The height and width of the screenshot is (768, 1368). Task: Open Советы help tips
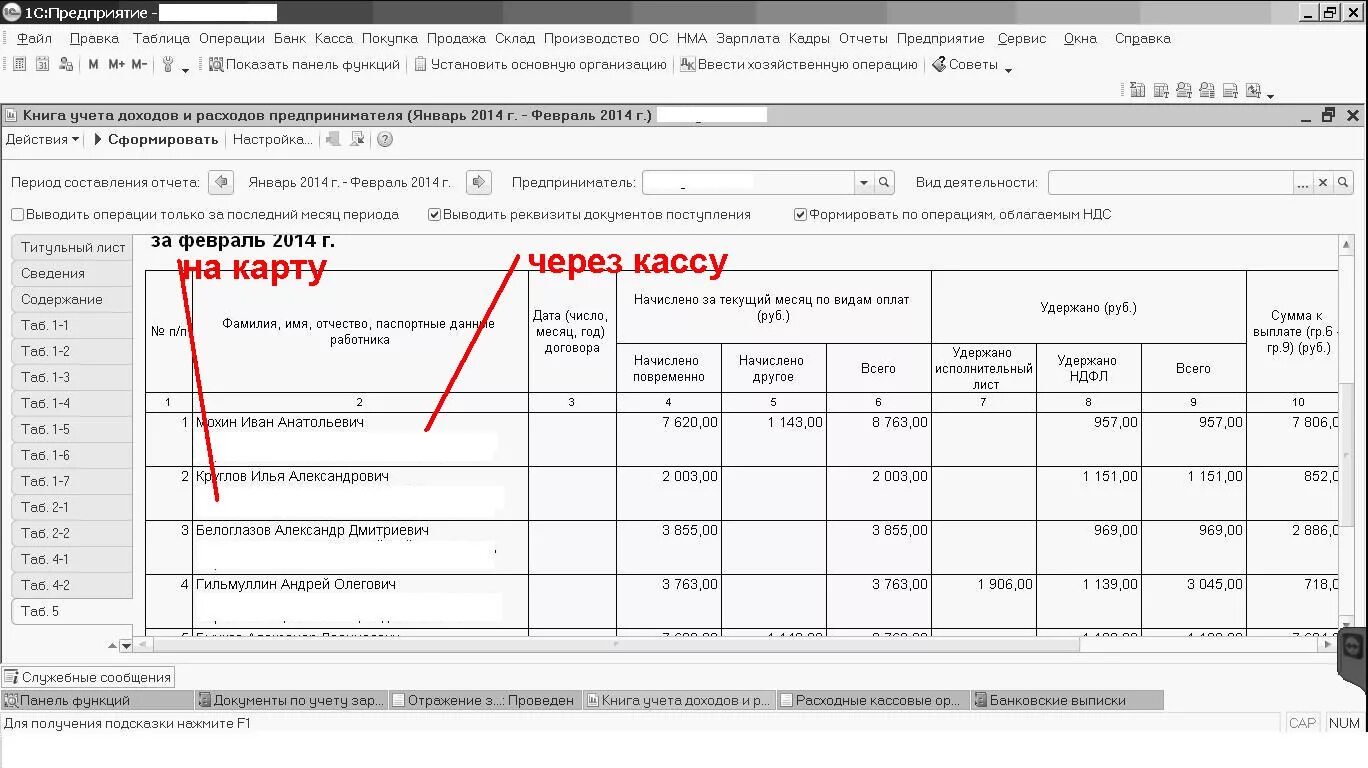(x=965, y=65)
